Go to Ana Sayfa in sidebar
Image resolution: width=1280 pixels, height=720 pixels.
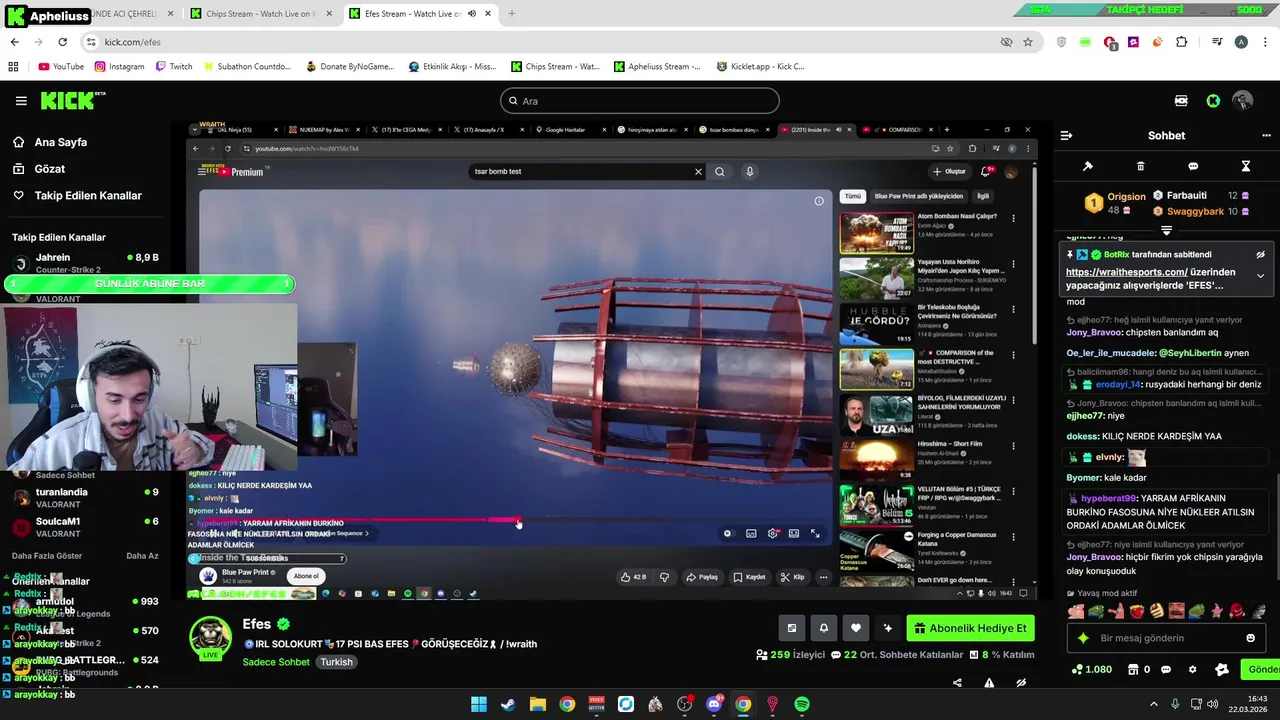pos(60,142)
